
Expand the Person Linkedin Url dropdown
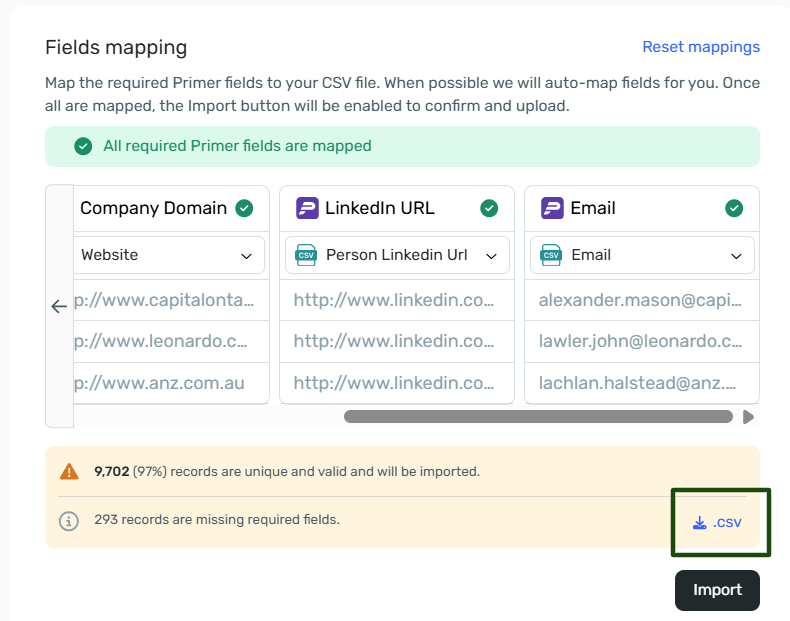pos(397,255)
